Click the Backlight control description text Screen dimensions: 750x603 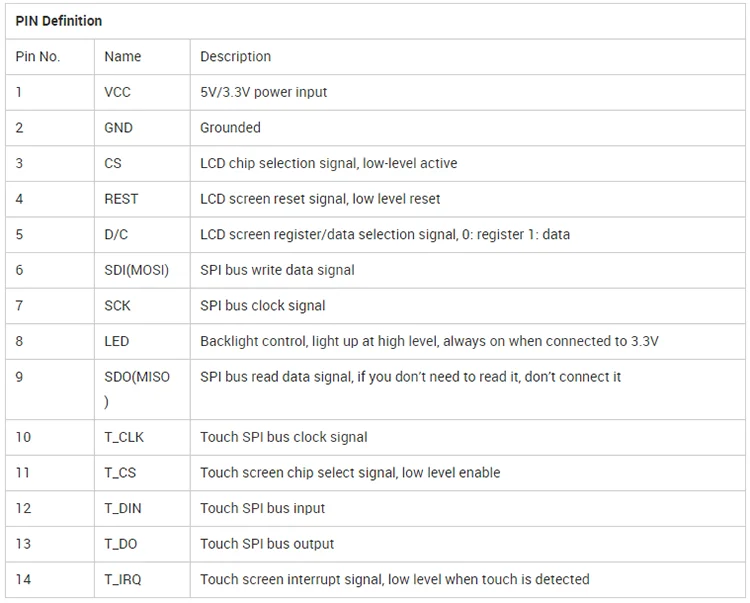(x=429, y=341)
